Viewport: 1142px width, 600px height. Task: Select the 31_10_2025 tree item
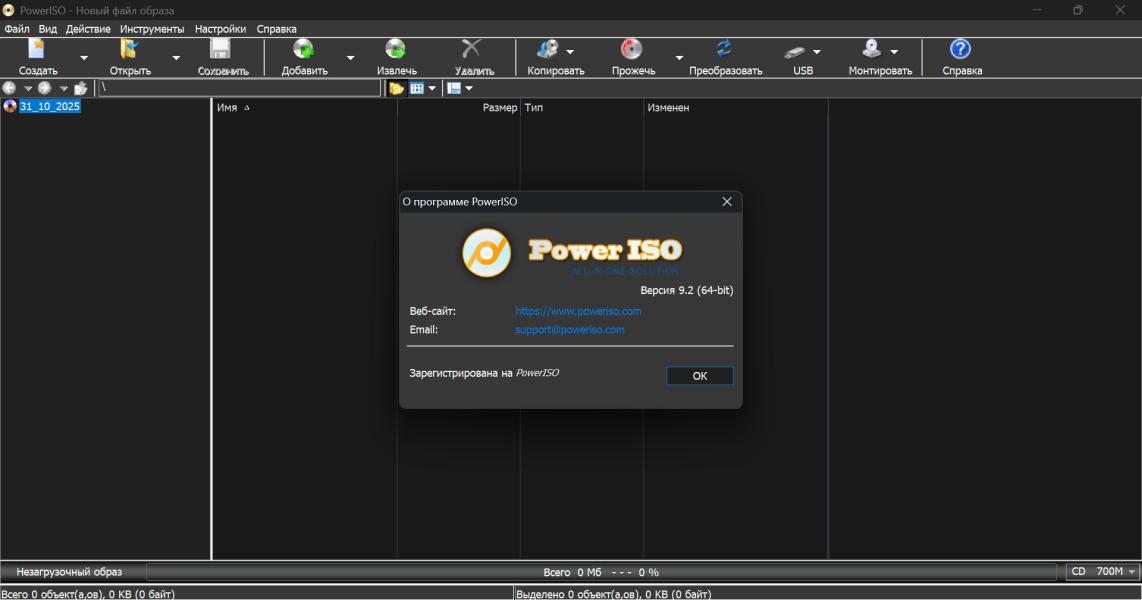[x=50, y=107]
